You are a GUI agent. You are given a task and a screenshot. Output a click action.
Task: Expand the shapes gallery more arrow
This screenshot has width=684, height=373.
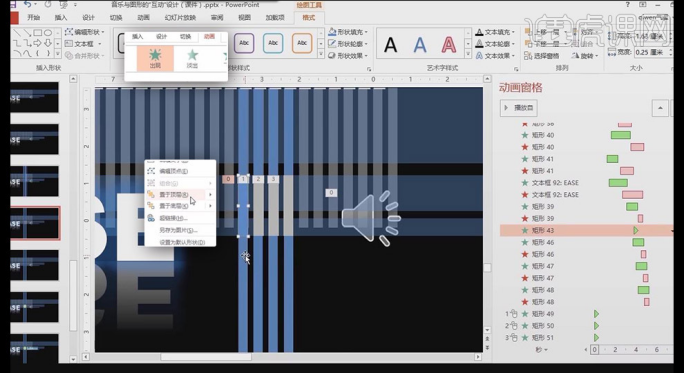58,54
